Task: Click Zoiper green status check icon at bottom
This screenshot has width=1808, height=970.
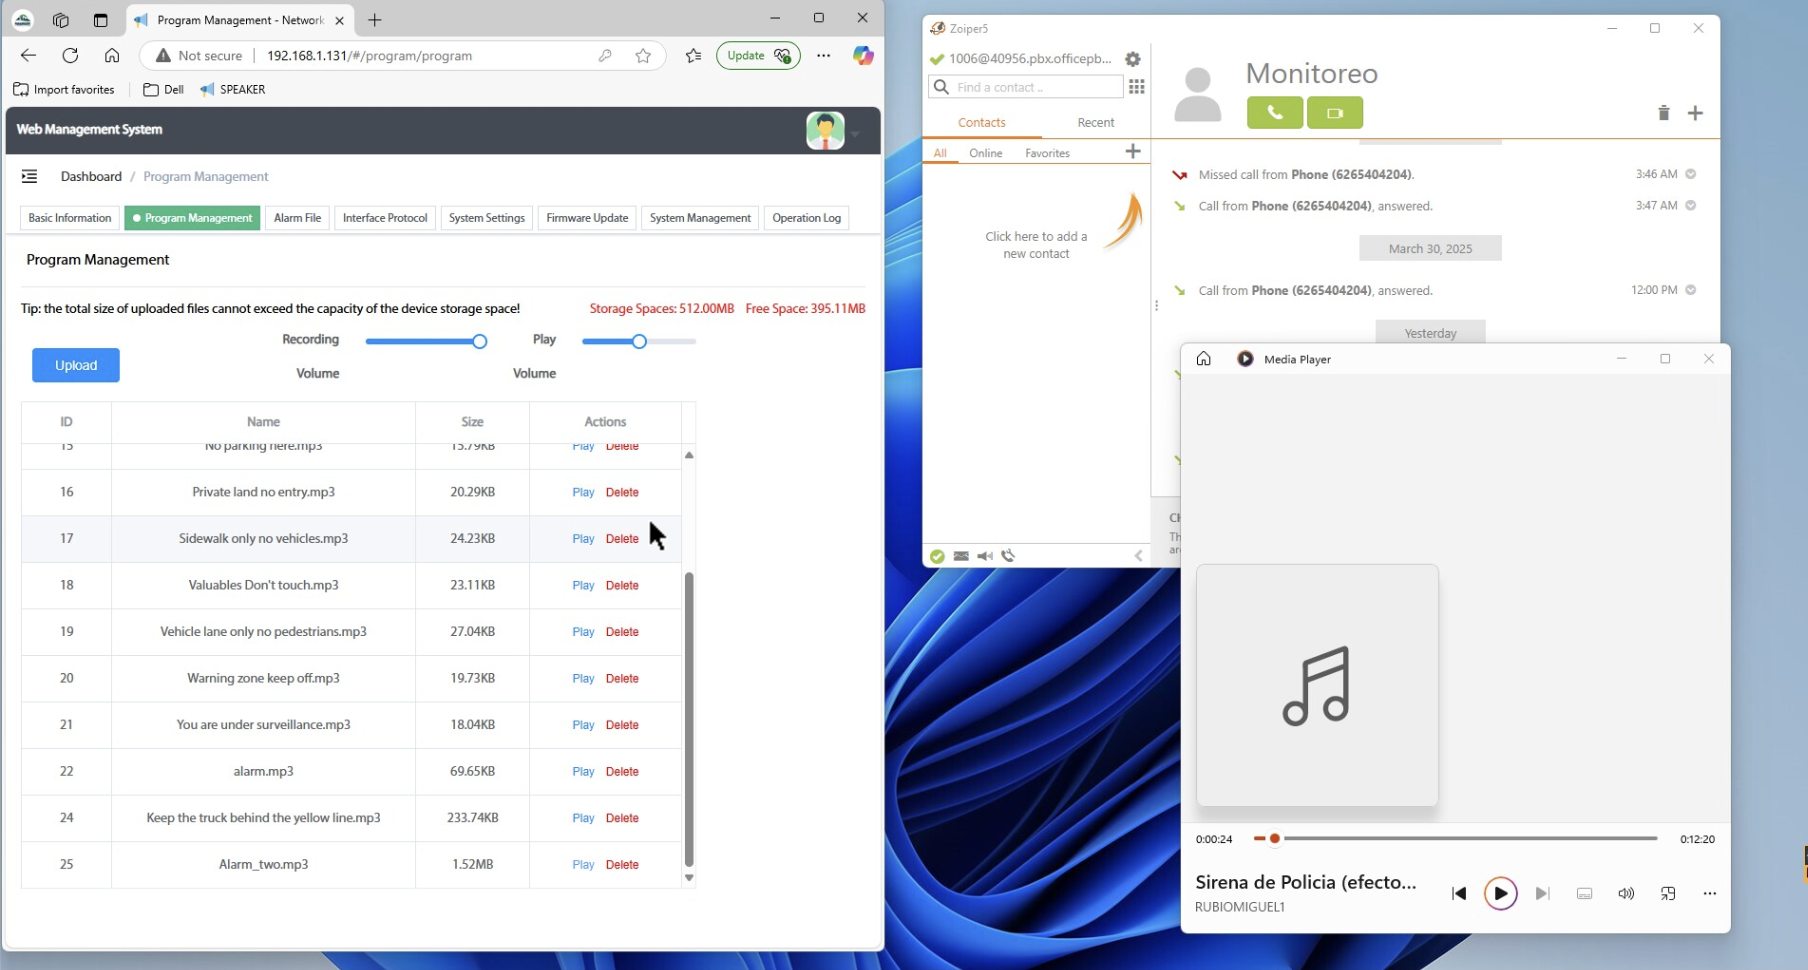Action: click(937, 556)
